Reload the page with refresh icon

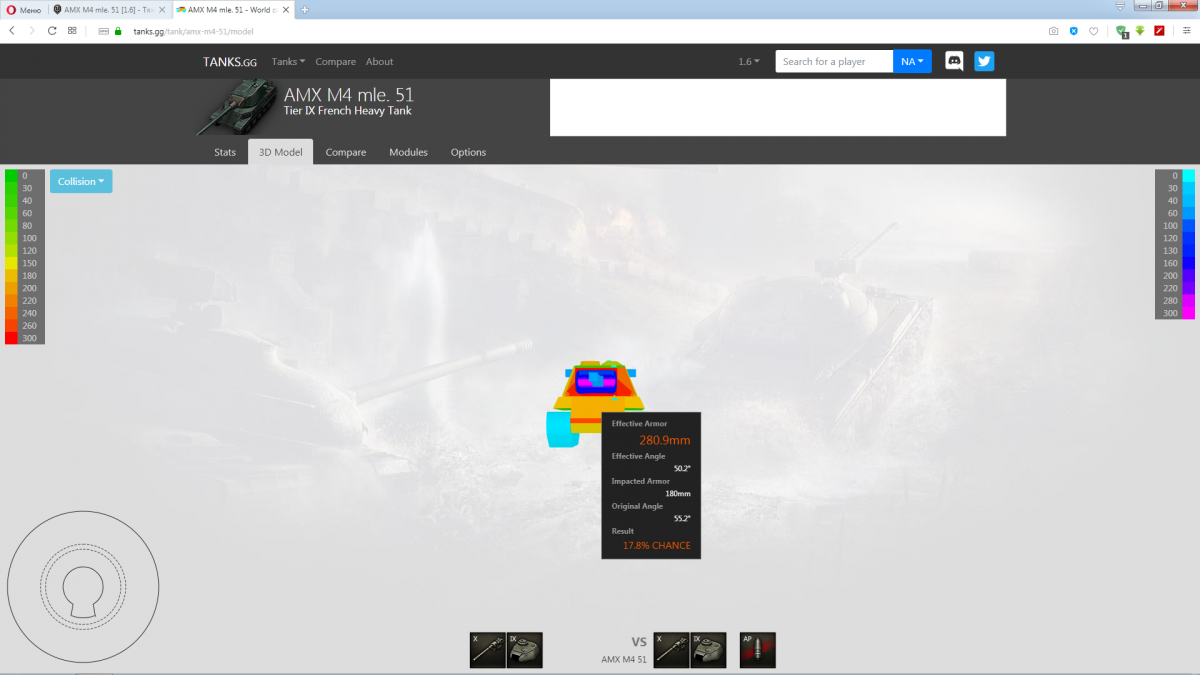click(52, 31)
